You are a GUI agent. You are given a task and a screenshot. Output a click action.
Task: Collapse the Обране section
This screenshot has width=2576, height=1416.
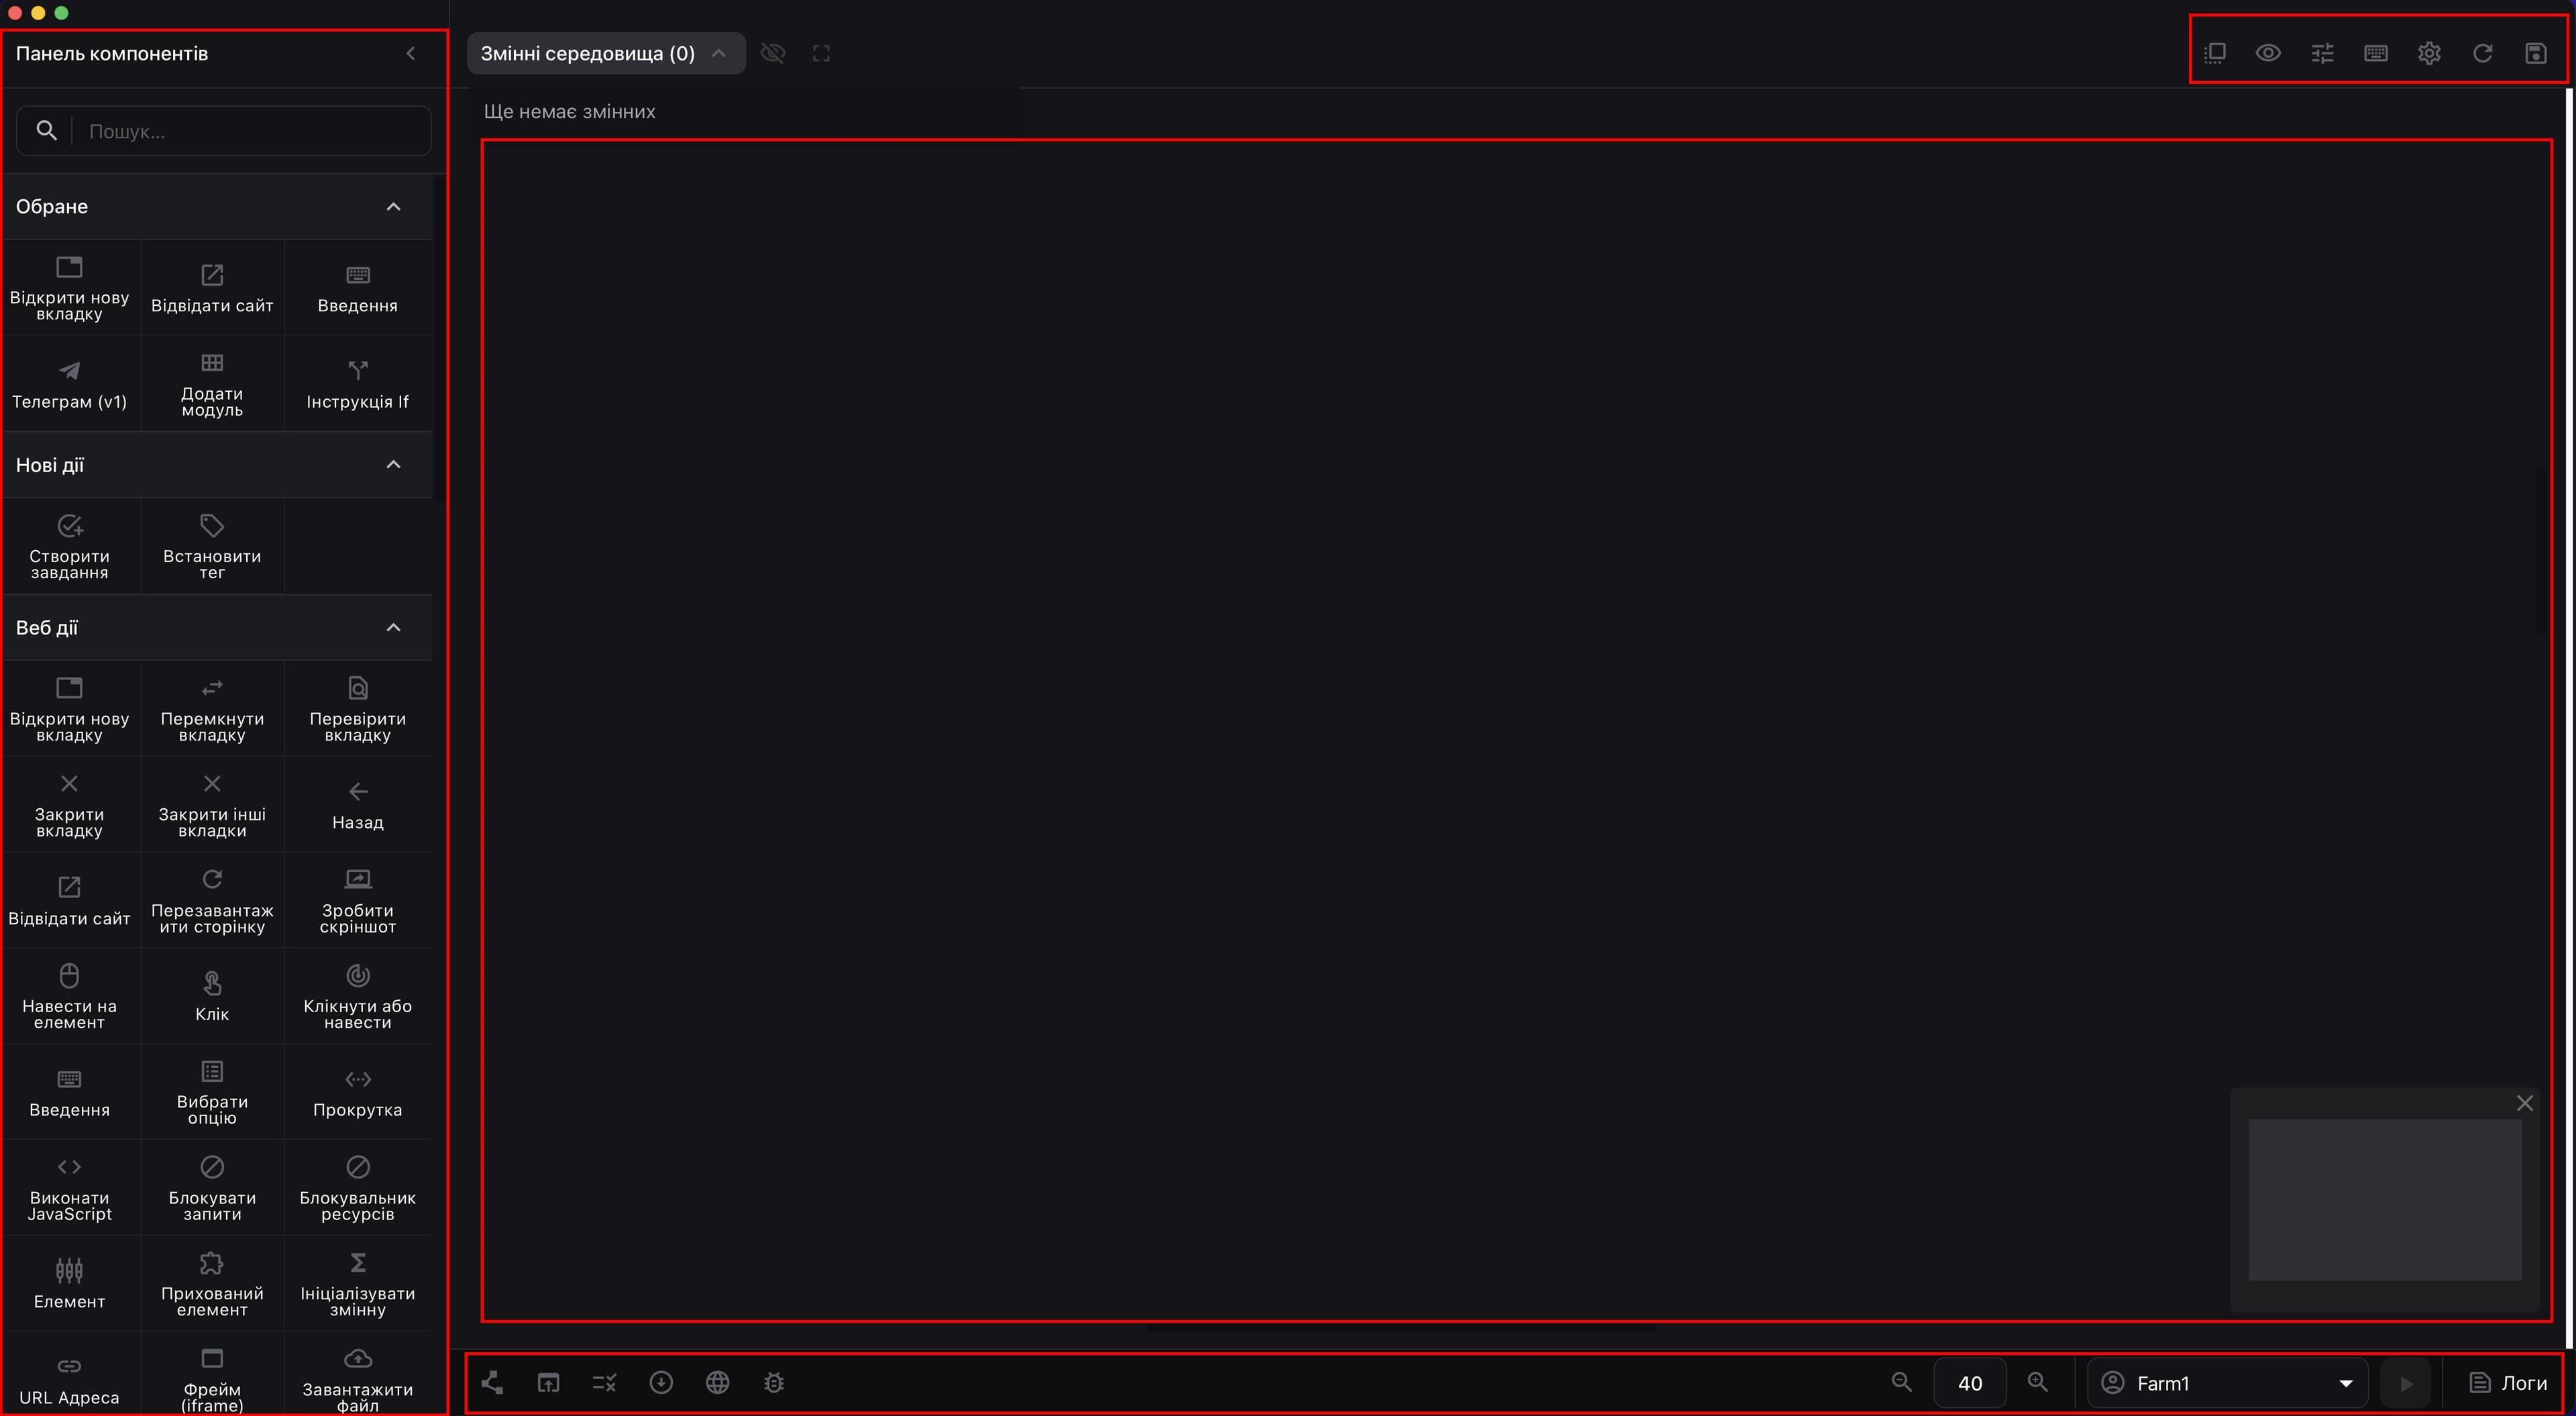pos(393,207)
